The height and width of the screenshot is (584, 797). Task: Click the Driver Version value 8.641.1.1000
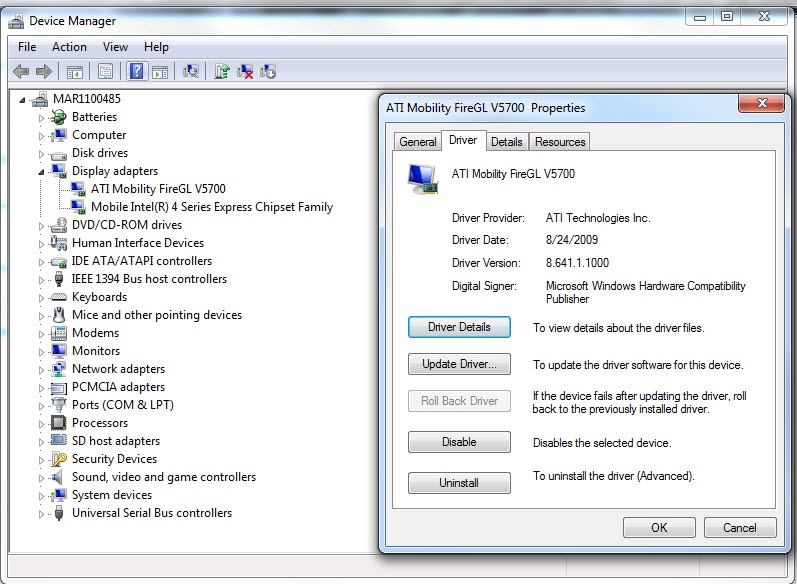577,263
